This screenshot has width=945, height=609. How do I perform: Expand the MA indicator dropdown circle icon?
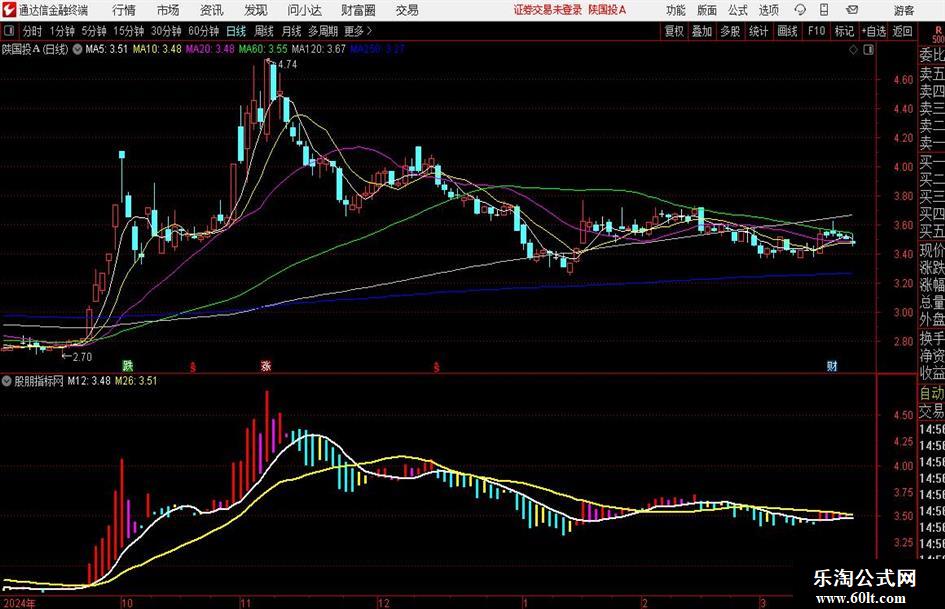click(77, 49)
